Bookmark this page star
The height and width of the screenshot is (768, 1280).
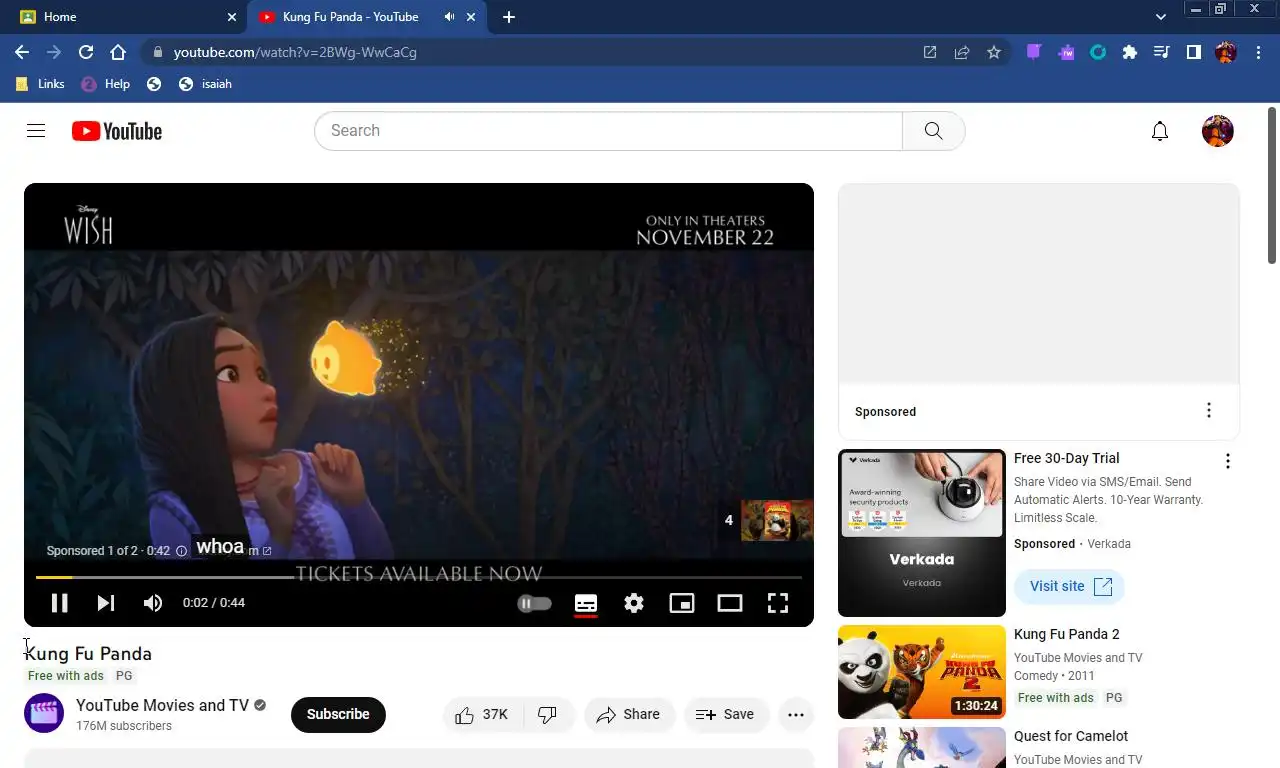point(994,52)
